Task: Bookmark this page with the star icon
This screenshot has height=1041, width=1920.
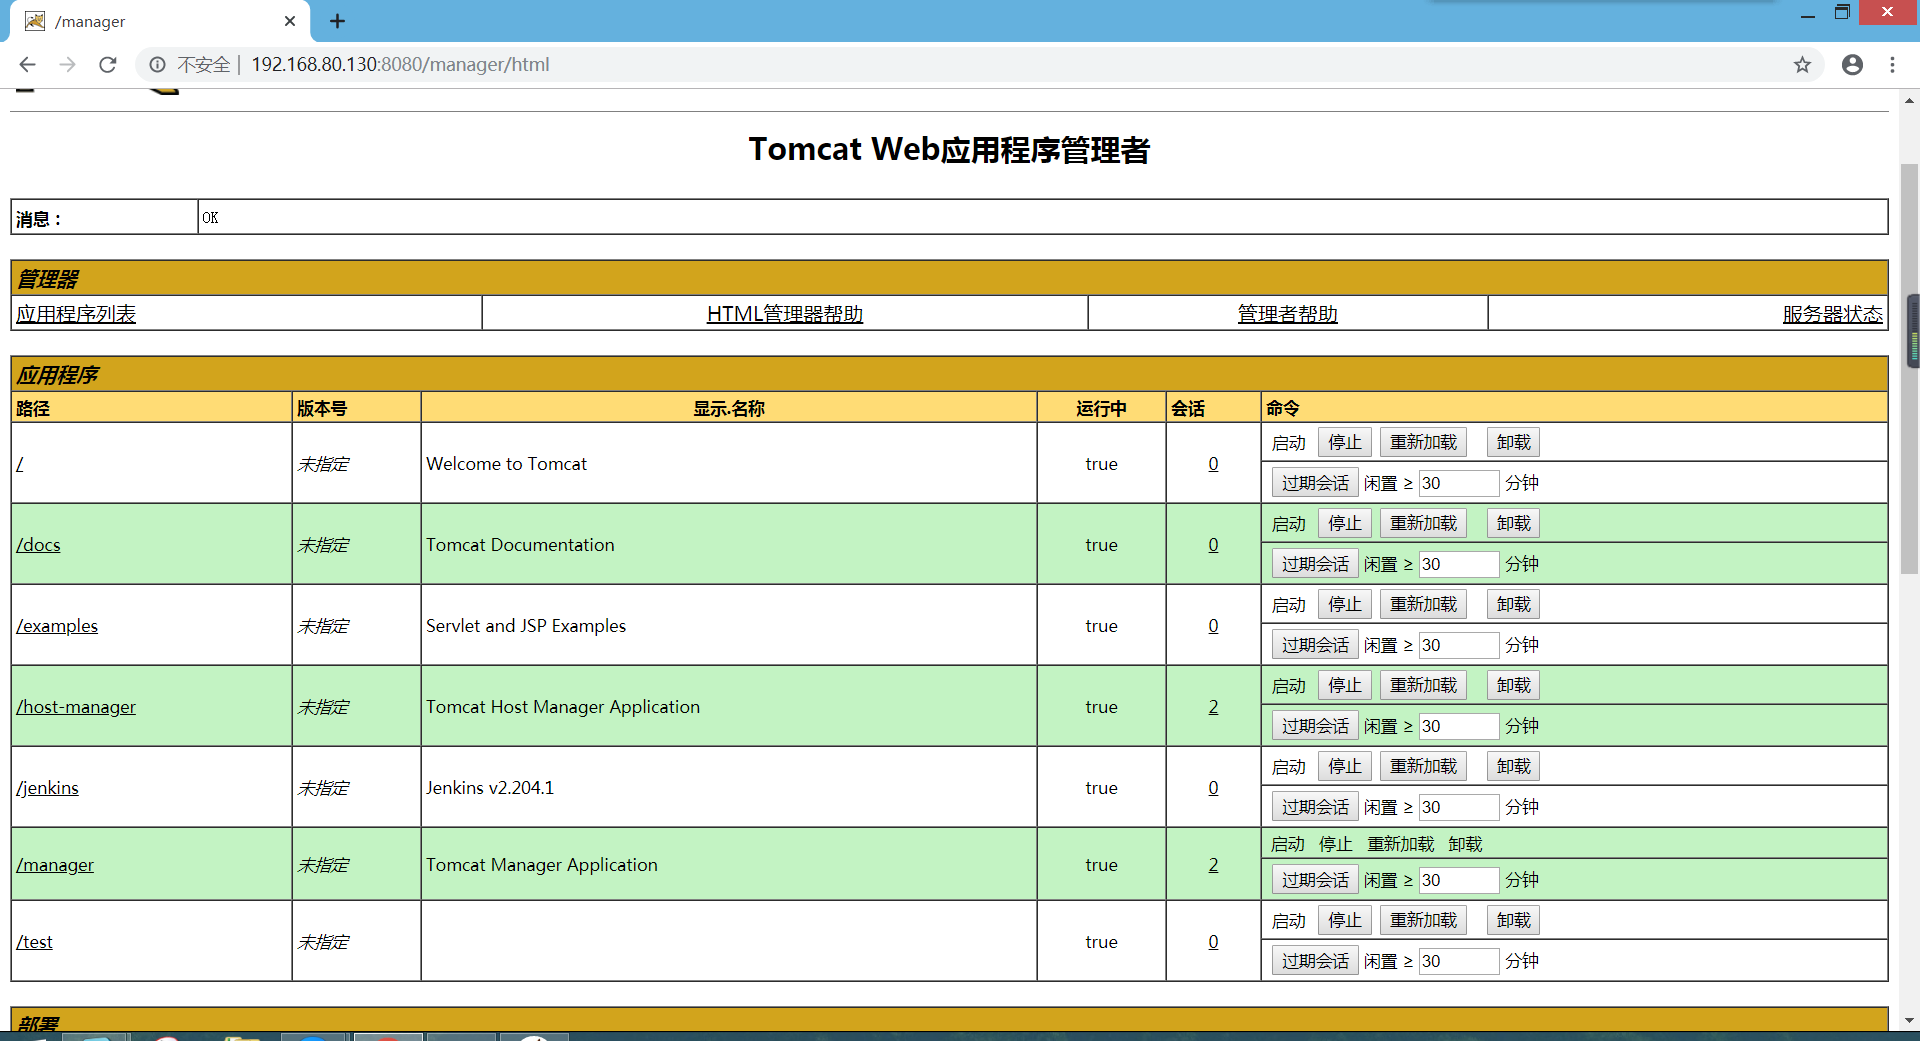Action: tap(1802, 65)
